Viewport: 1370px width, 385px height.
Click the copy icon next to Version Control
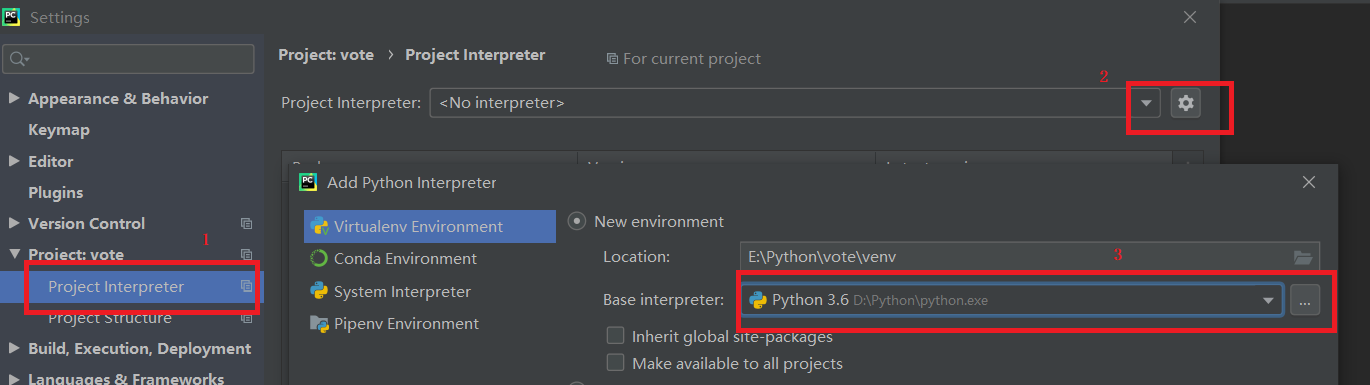(247, 224)
